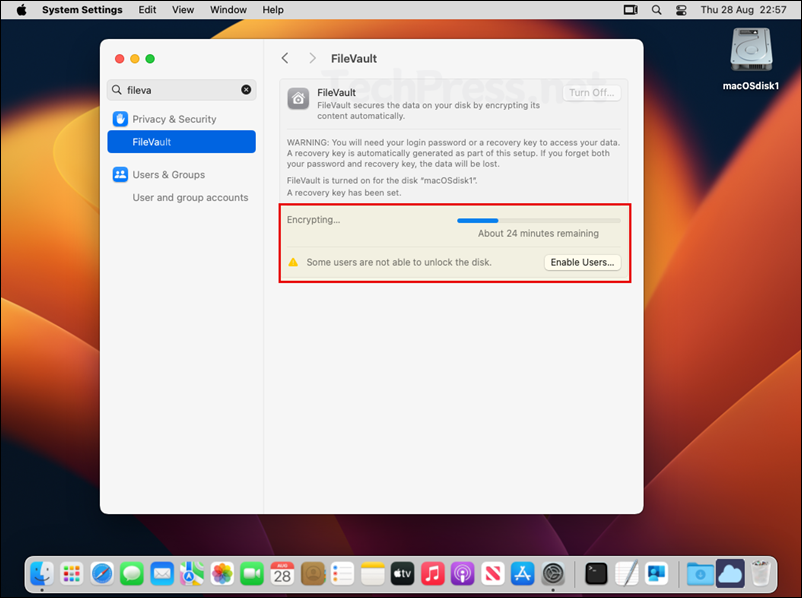The height and width of the screenshot is (598, 802).
Task: Click date and time in menu bar
Action: (x=743, y=10)
